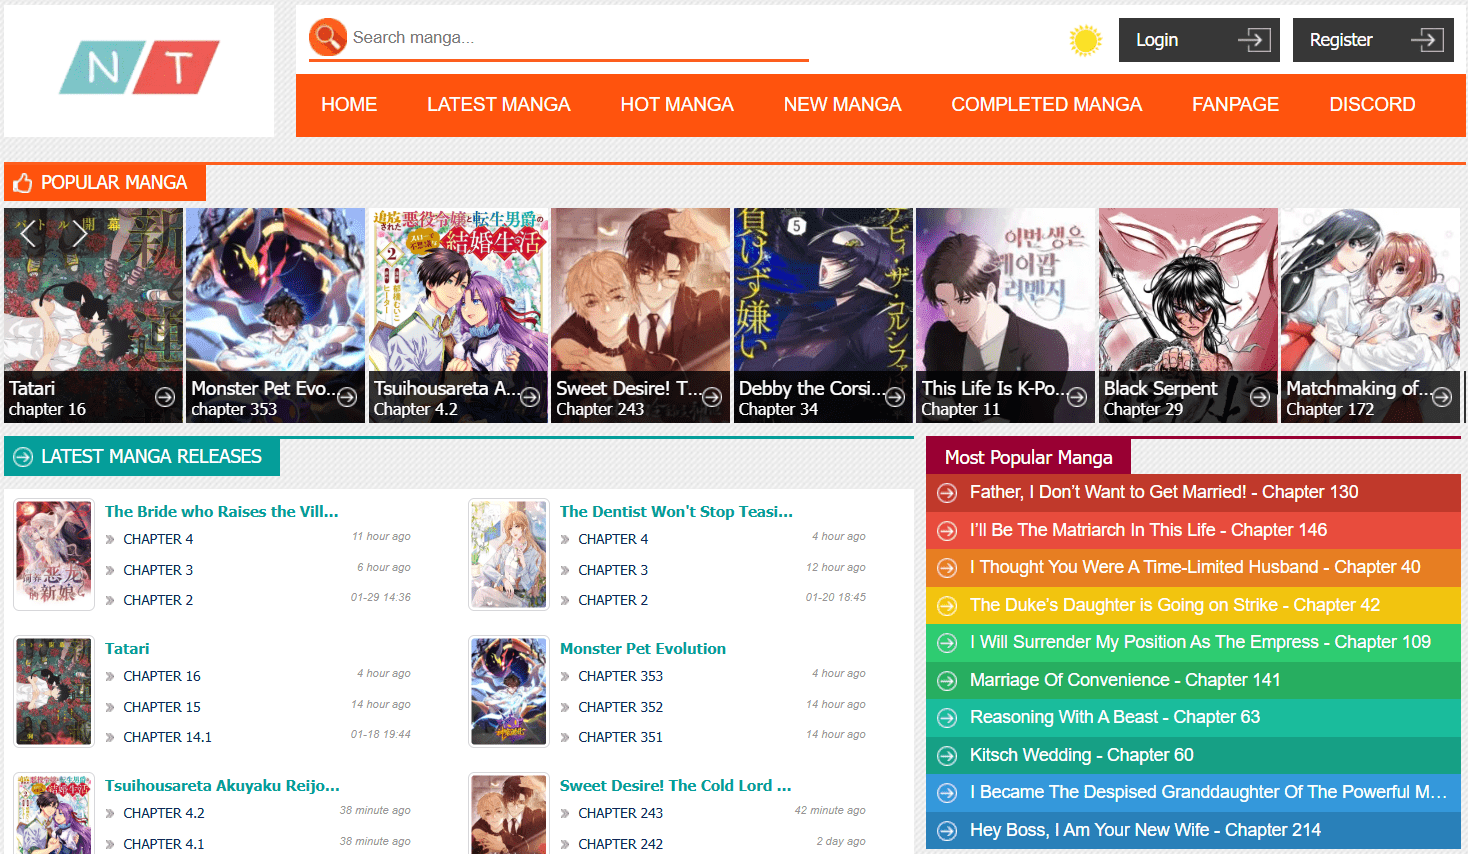Open Hey Boss, I Am Your New Wife - Chapter 214

tap(1145, 830)
